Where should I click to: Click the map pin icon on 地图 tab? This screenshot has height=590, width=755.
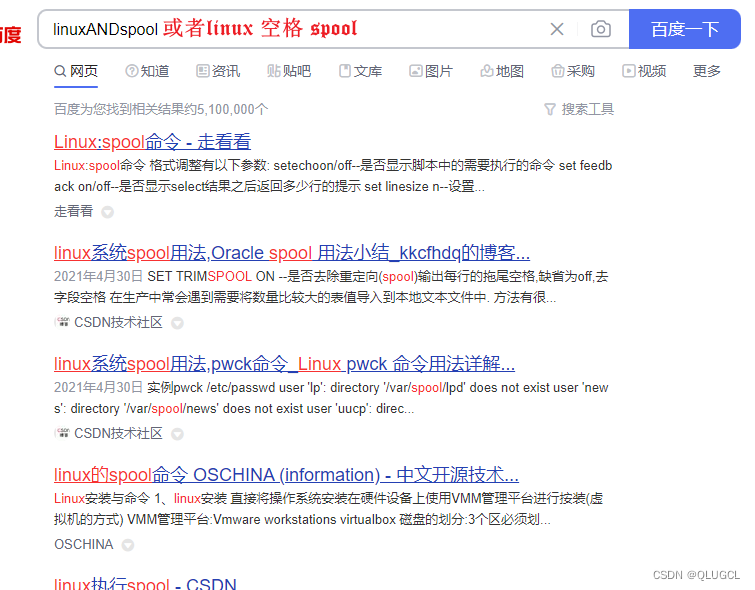point(486,71)
